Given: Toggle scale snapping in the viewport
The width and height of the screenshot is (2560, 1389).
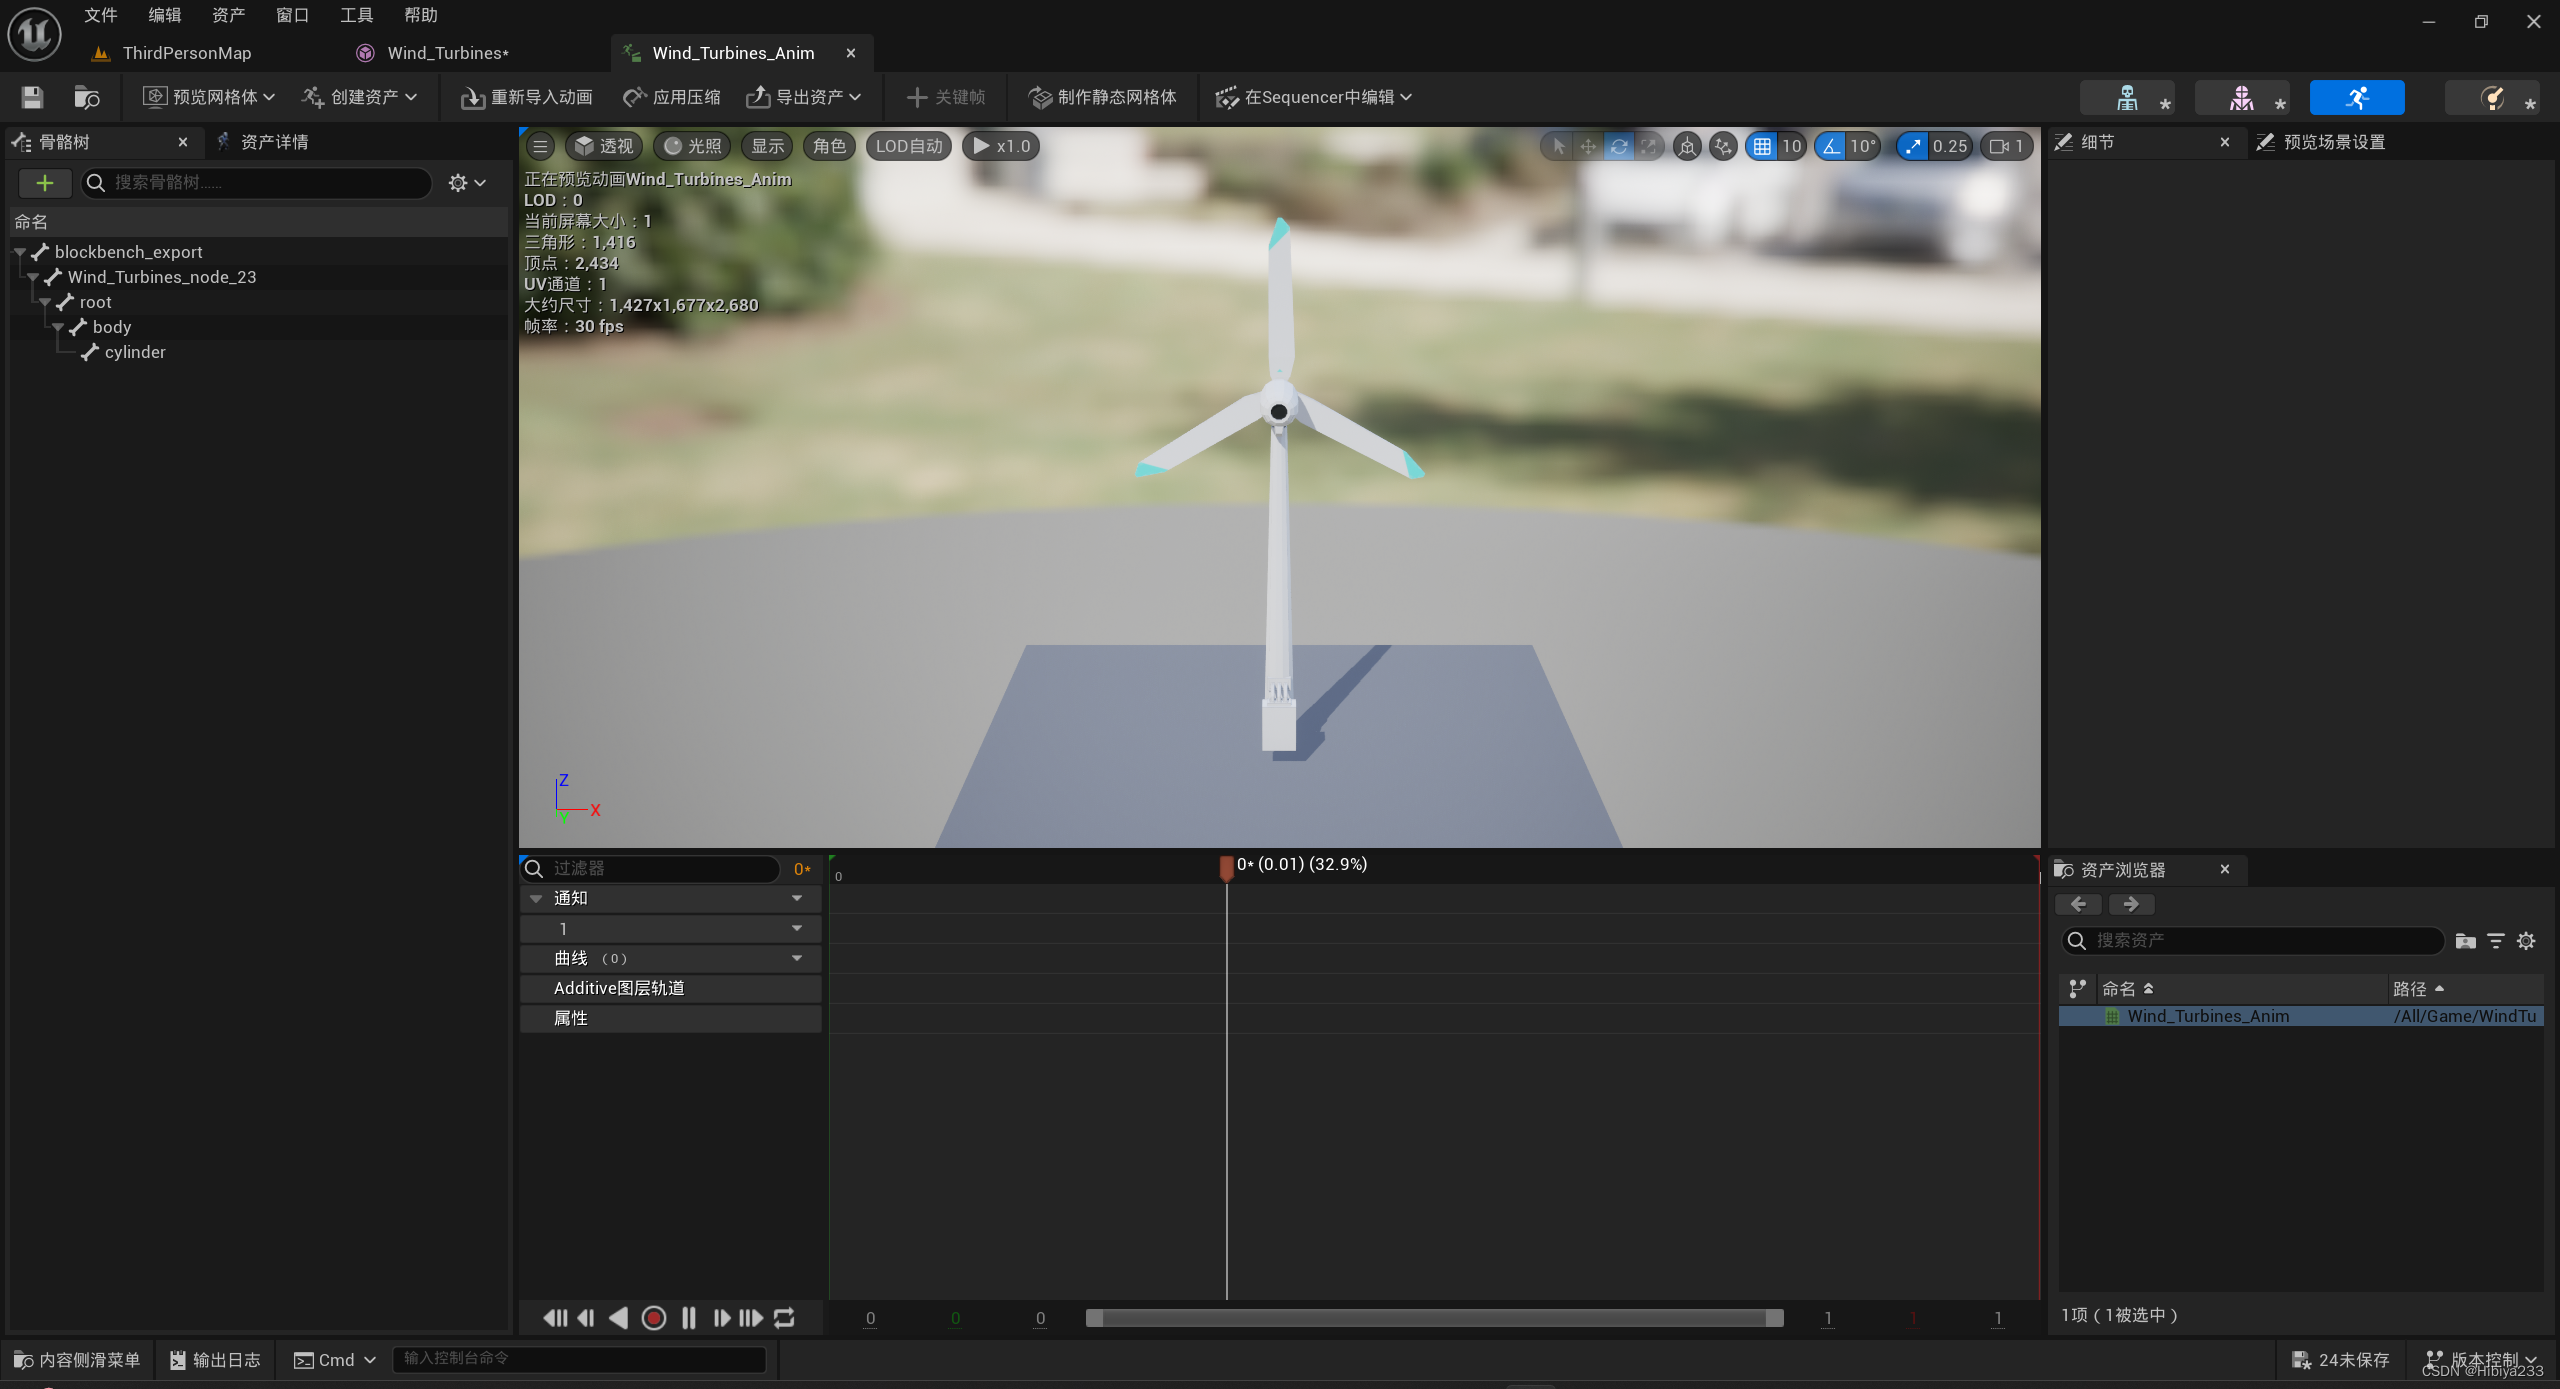Looking at the screenshot, I should [x=1912, y=147].
